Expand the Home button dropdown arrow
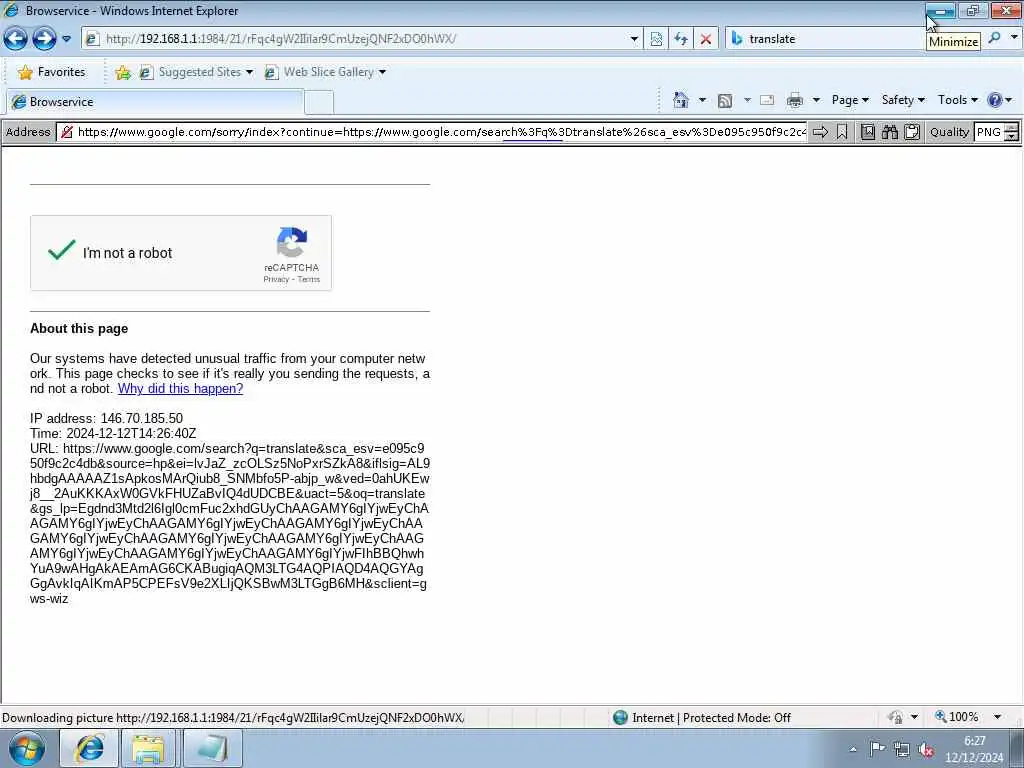The height and width of the screenshot is (768, 1024). [702, 100]
